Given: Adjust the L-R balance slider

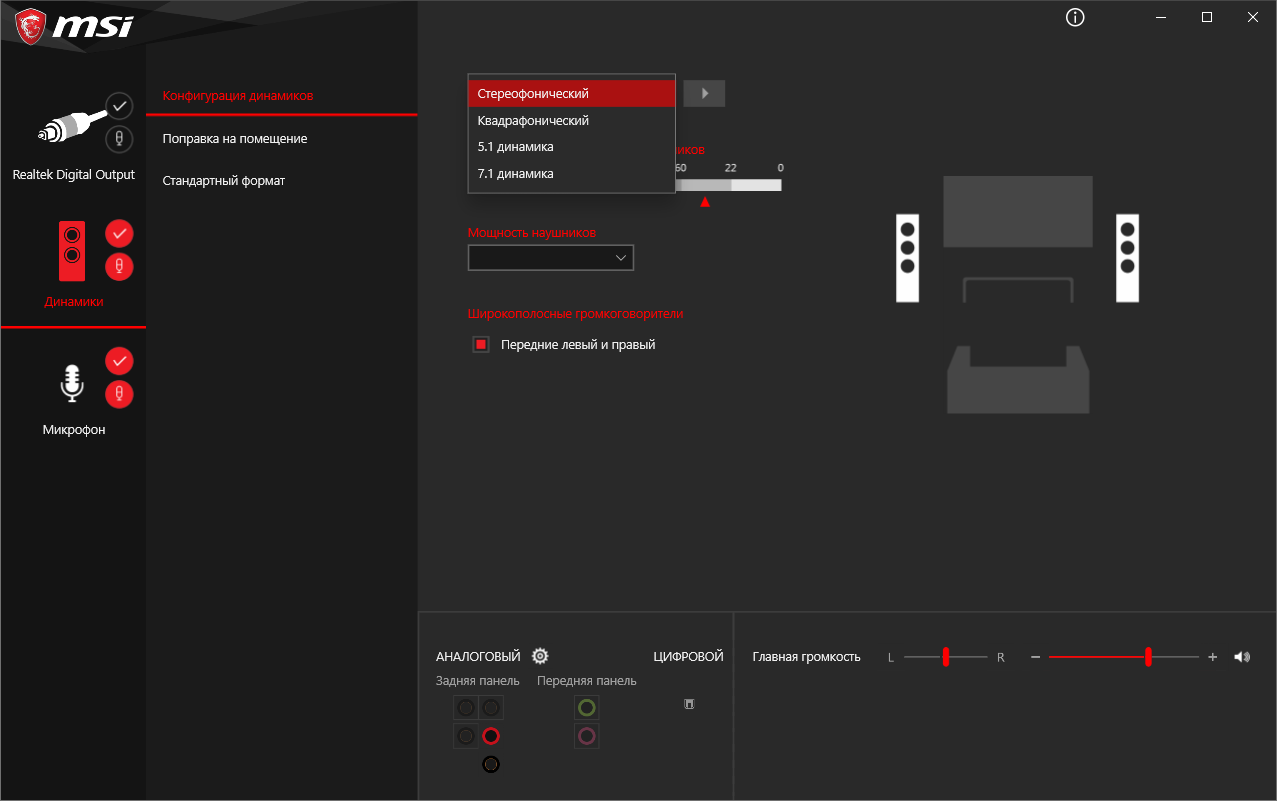Looking at the screenshot, I should coord(946,657).
